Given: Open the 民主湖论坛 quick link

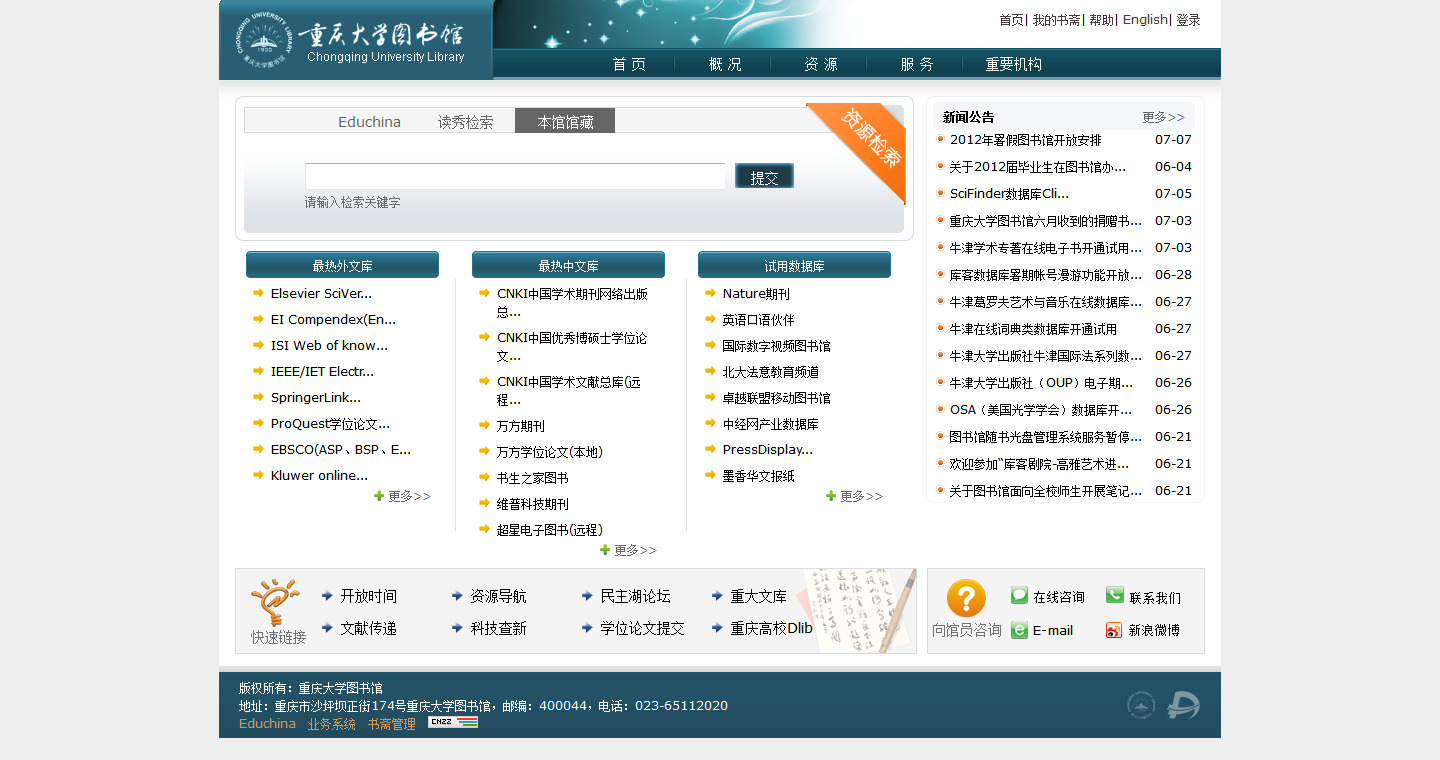Looking at the screenshot, I should [635, 596].
